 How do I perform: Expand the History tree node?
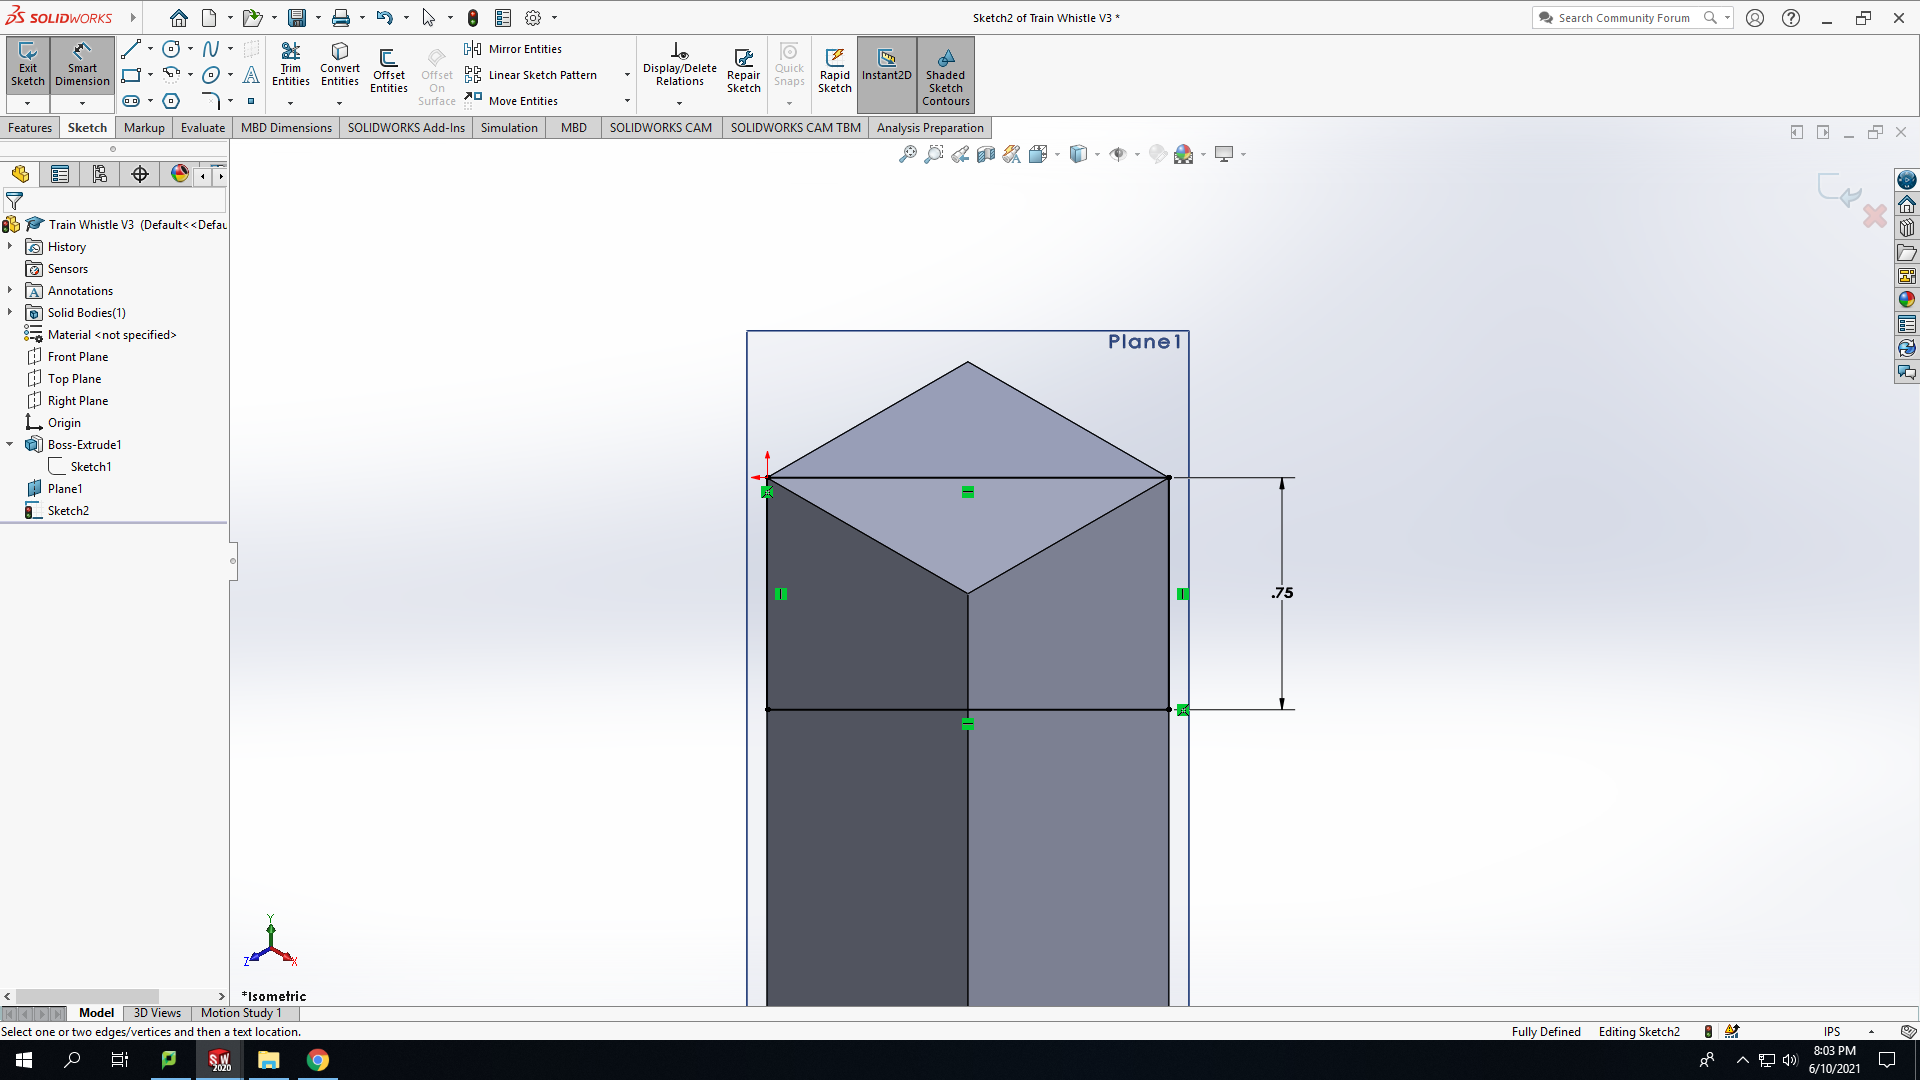coord(10,246)
